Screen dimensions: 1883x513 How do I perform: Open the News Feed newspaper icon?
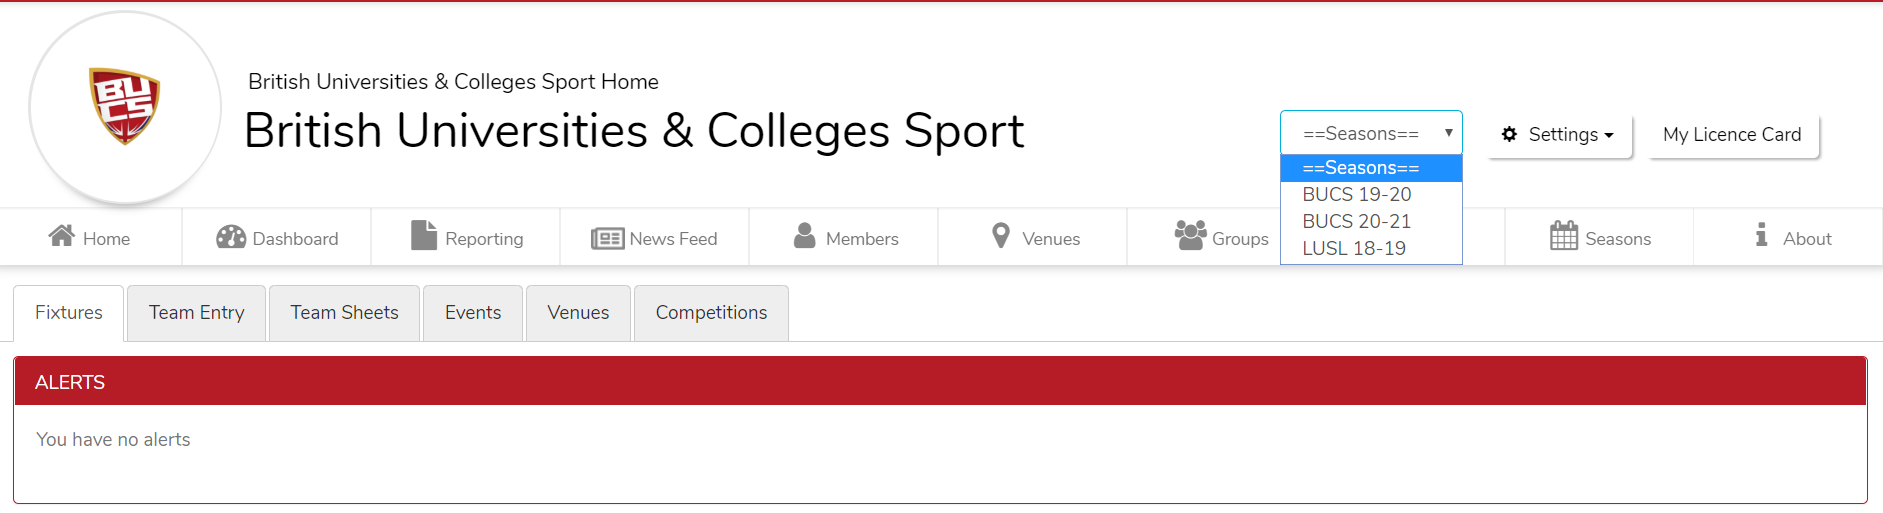[607, 238]
